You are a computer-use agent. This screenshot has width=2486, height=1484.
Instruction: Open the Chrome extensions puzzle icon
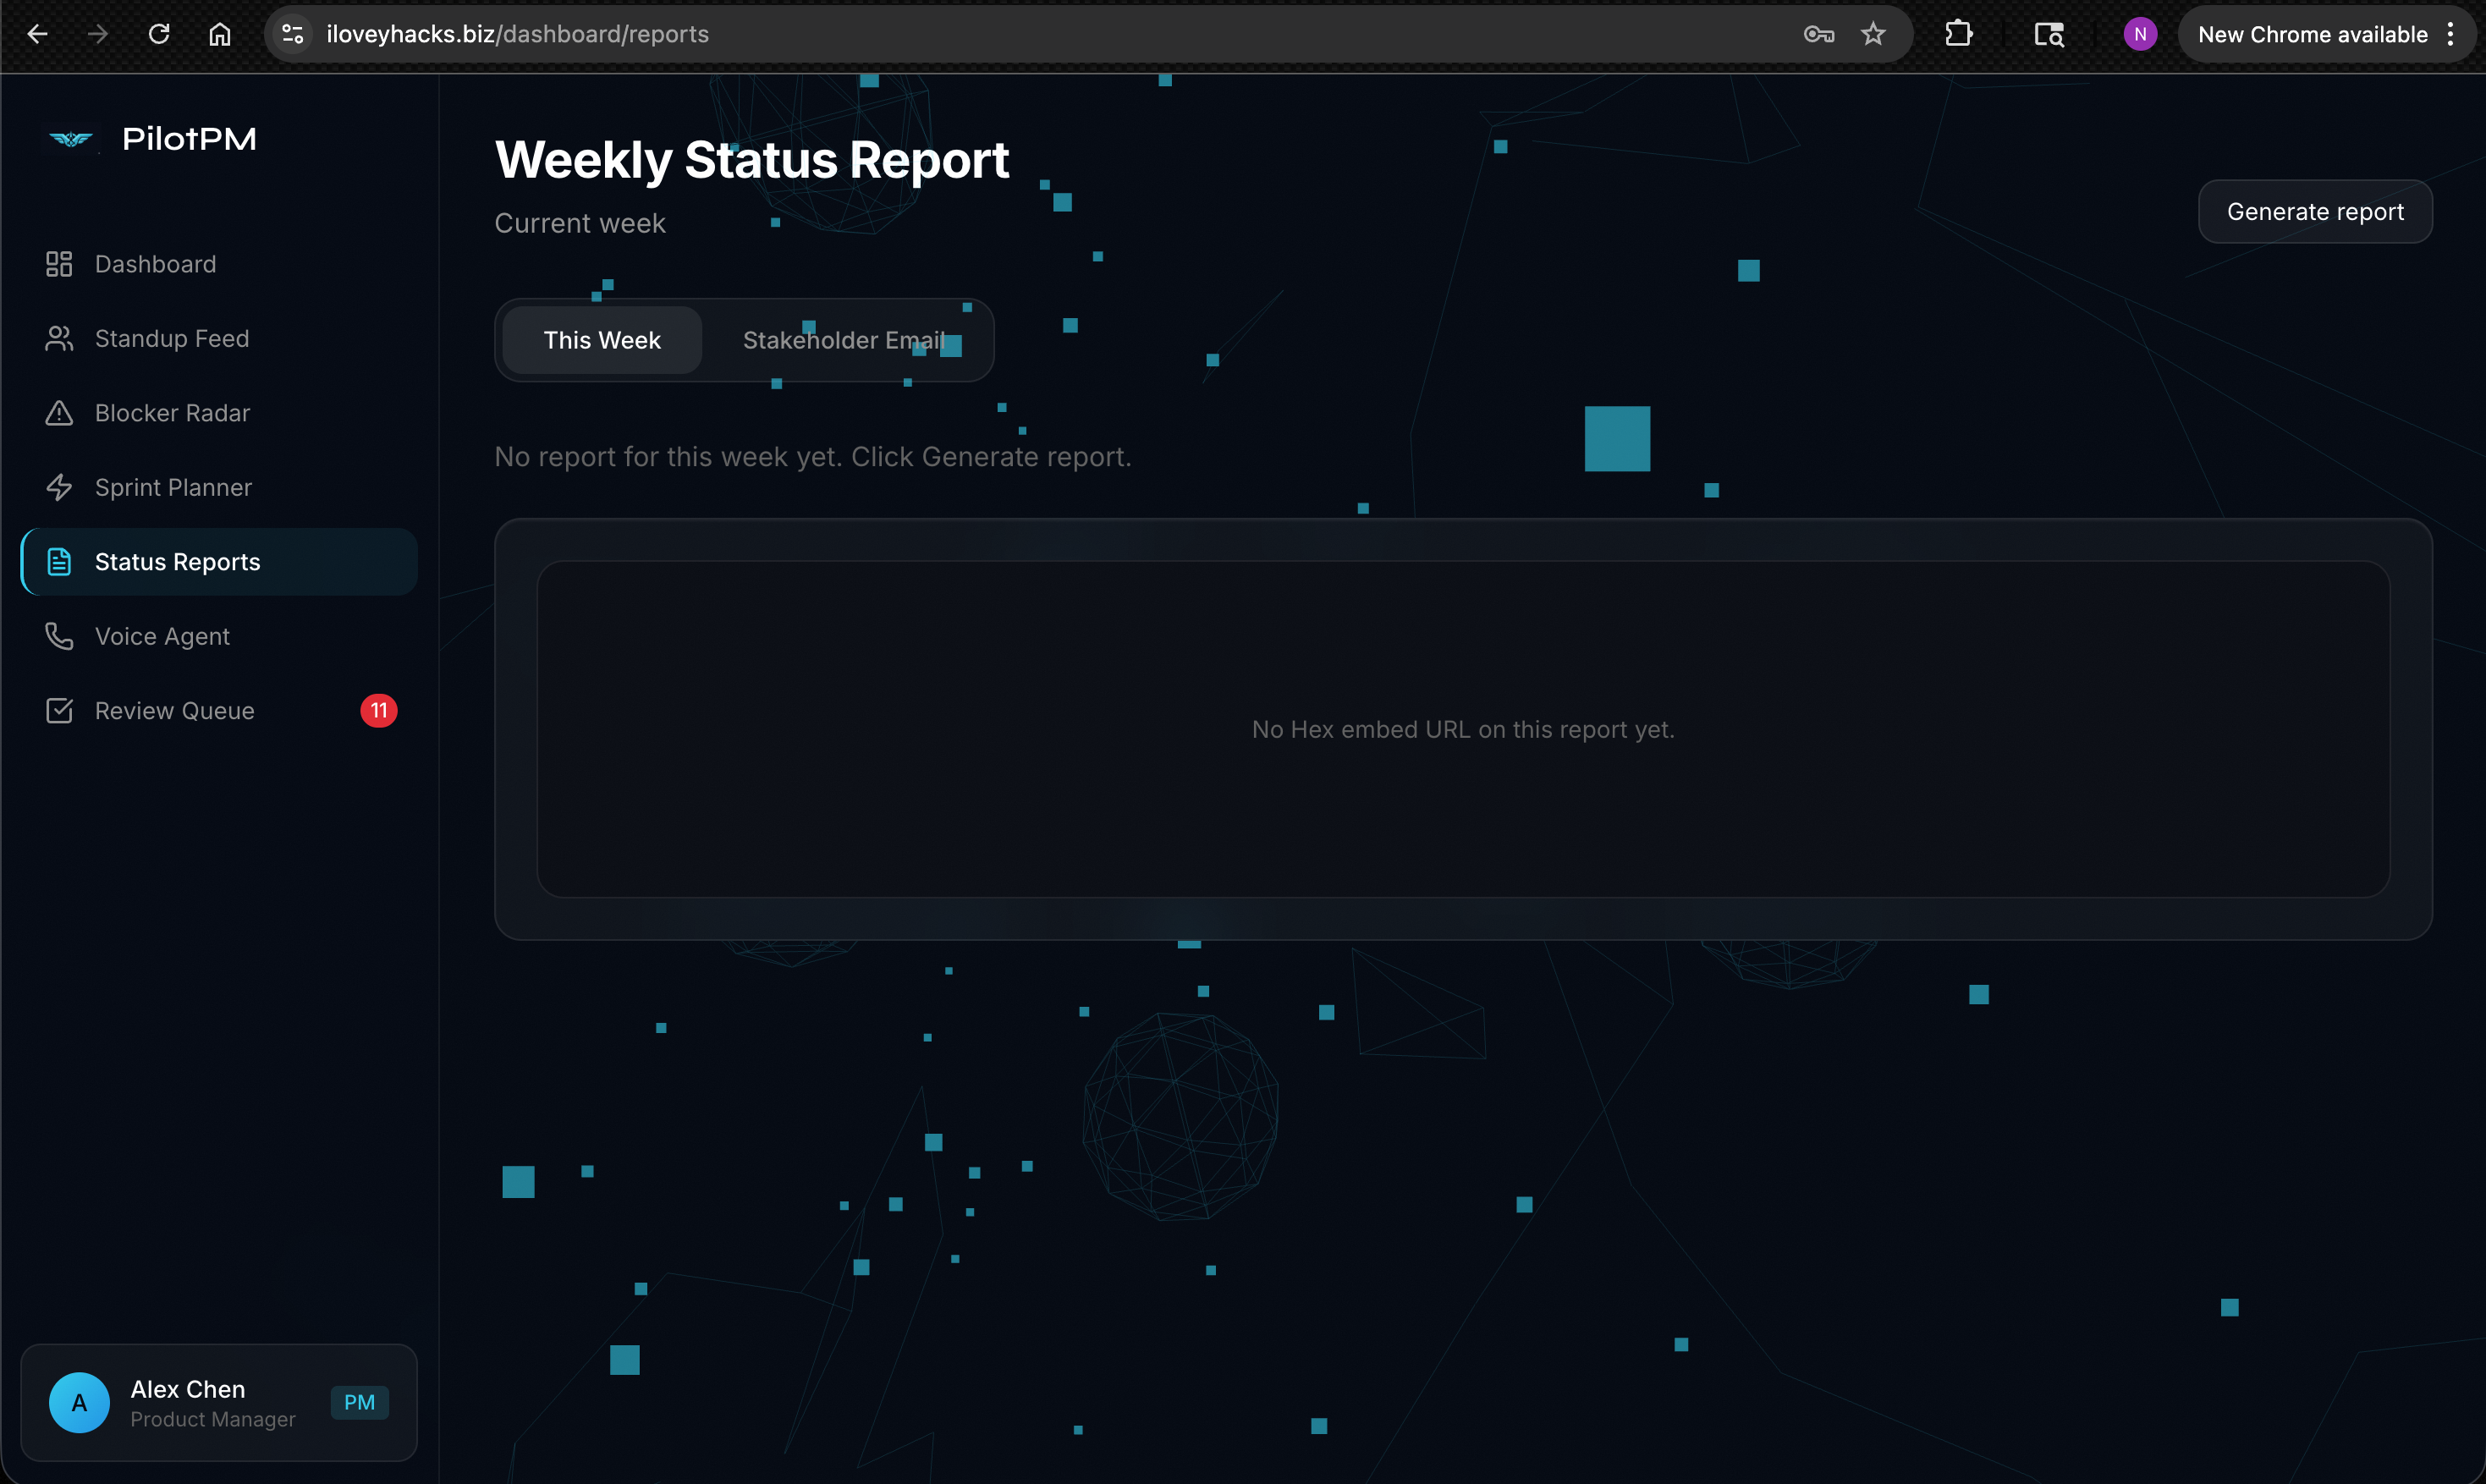click(1958, 34)
